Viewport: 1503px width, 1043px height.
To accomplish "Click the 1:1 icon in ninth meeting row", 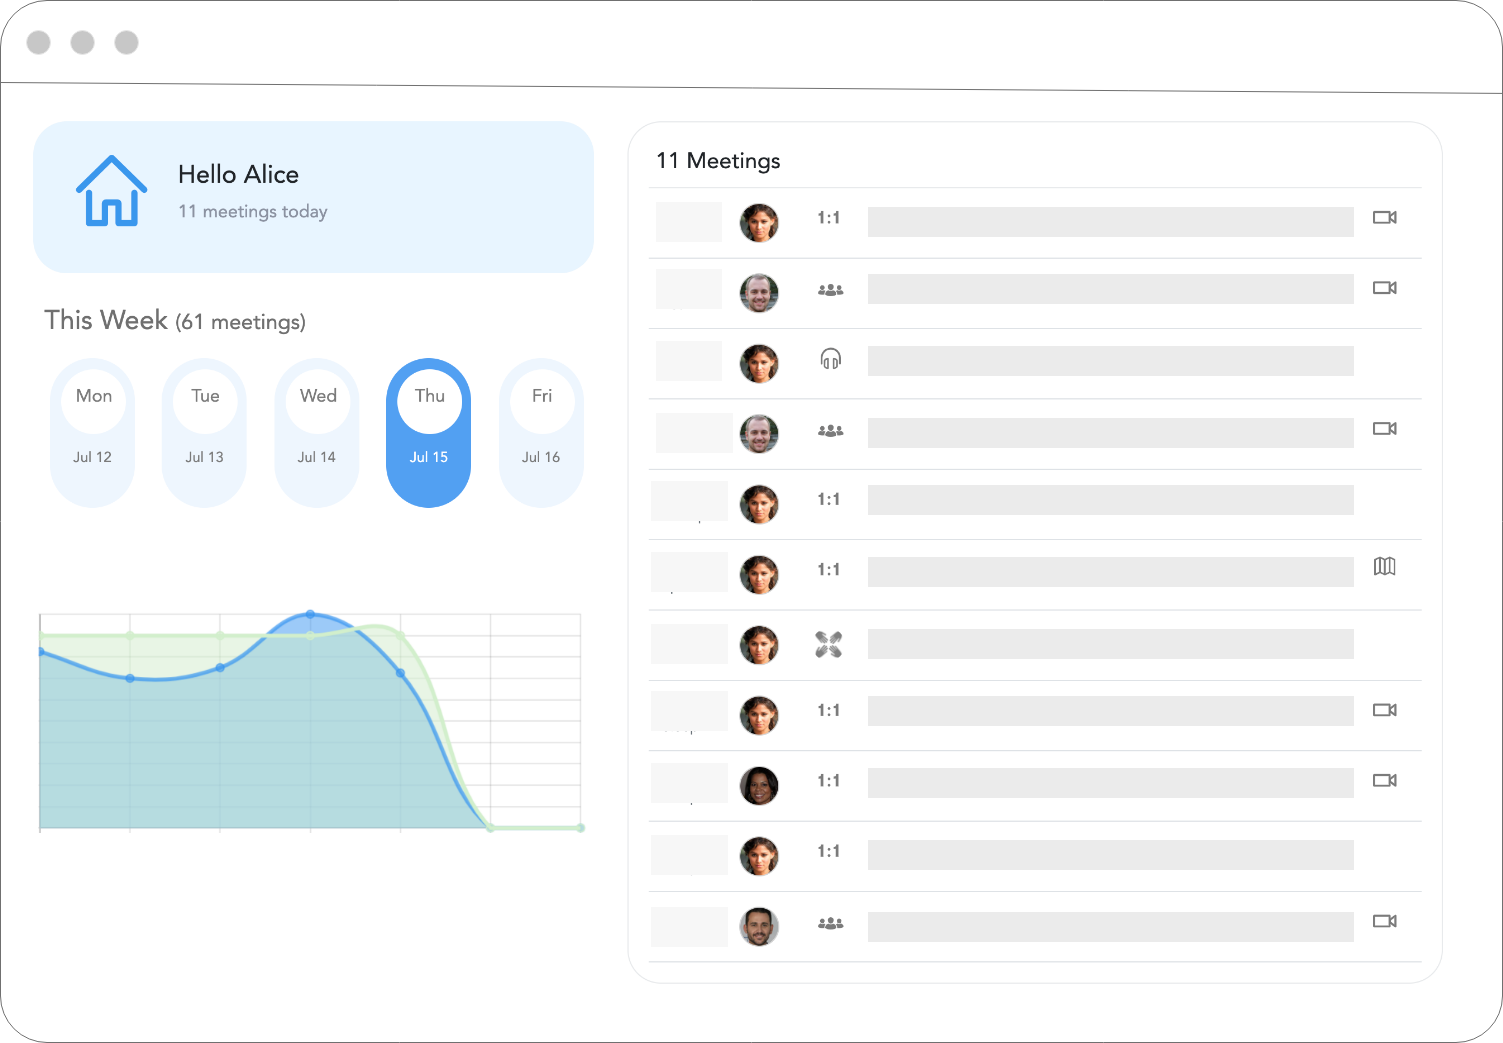I will [x=829, y=781].
